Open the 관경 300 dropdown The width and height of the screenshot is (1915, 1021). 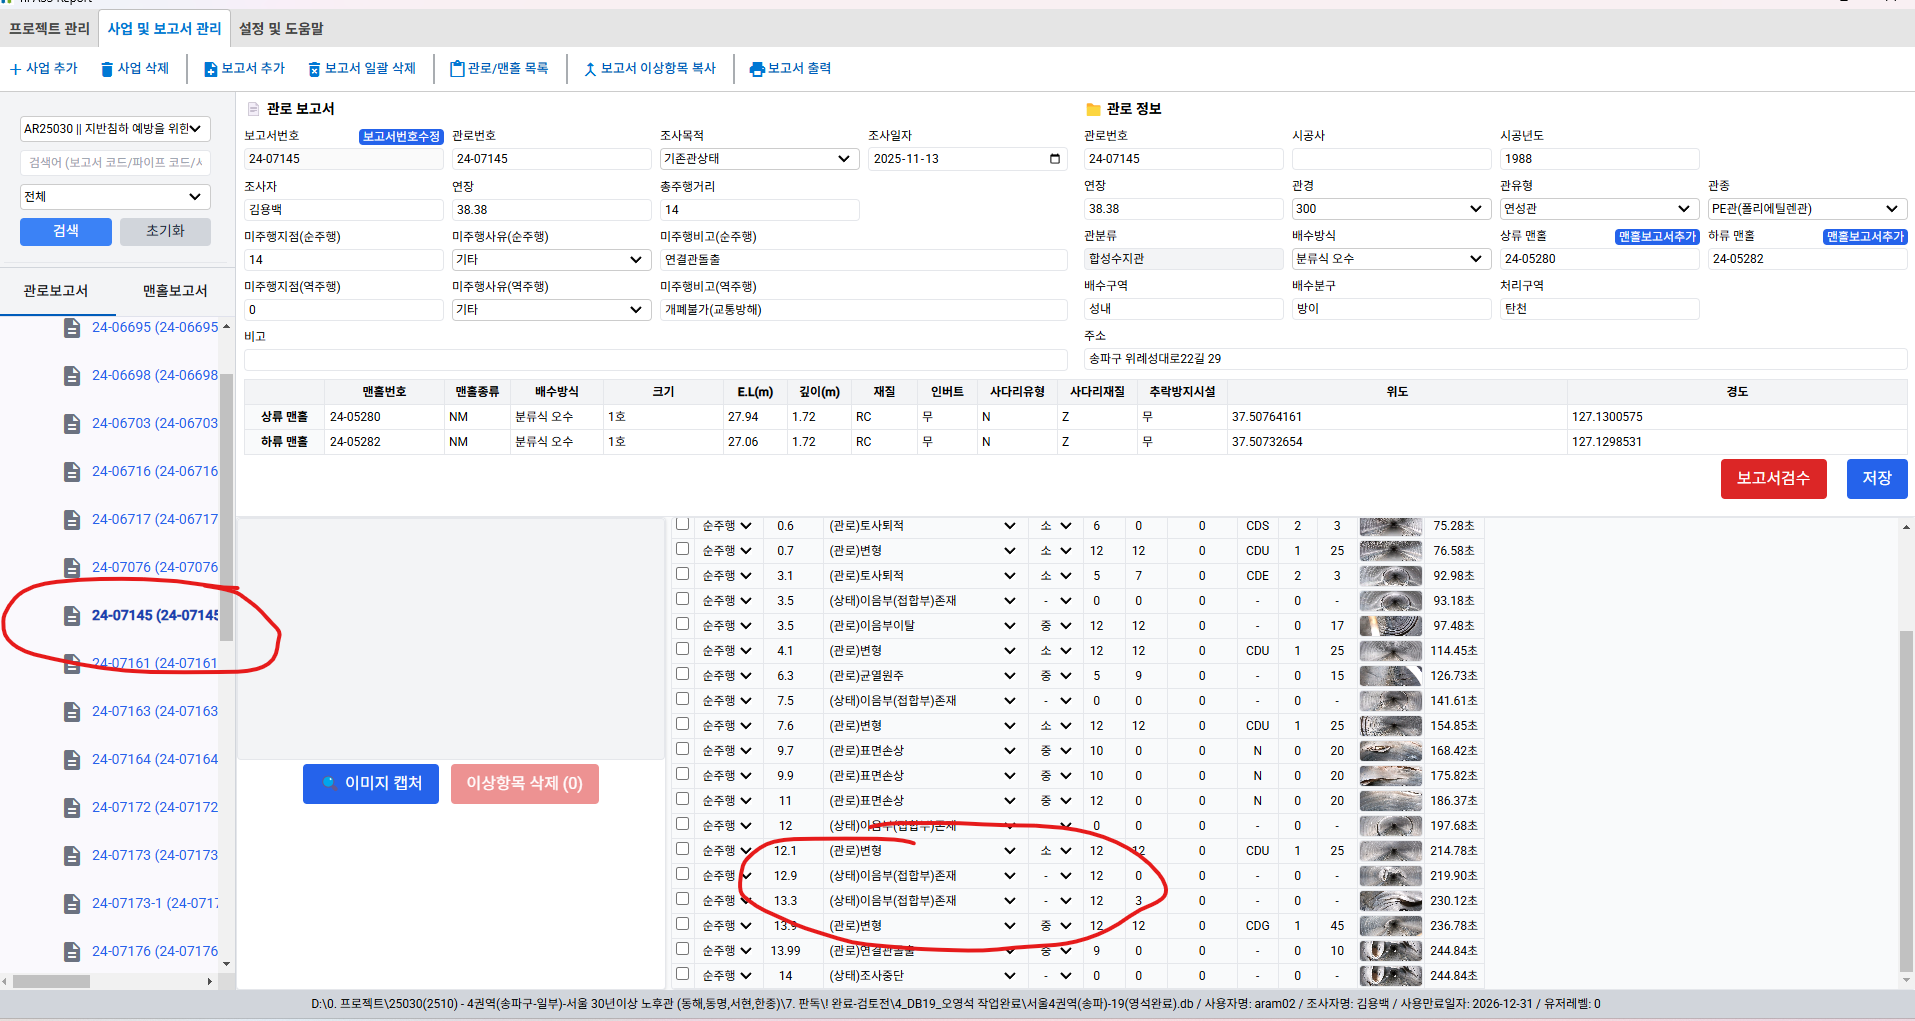coord(1475,209)
